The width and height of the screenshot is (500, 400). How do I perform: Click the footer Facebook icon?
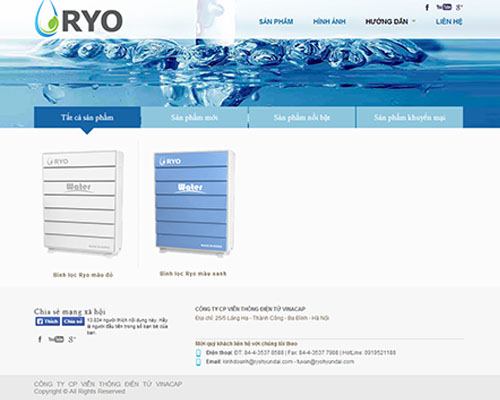click(40, 339)
